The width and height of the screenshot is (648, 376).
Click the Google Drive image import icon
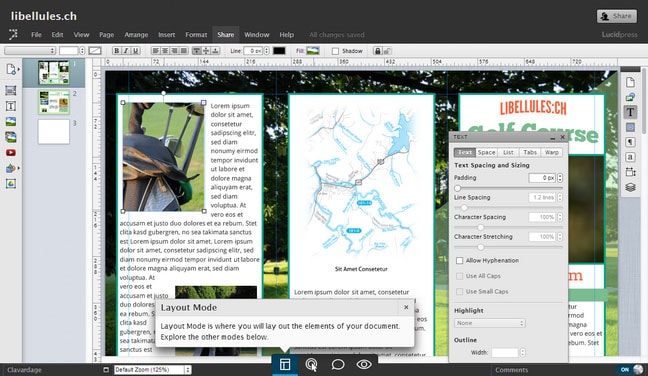11,184
